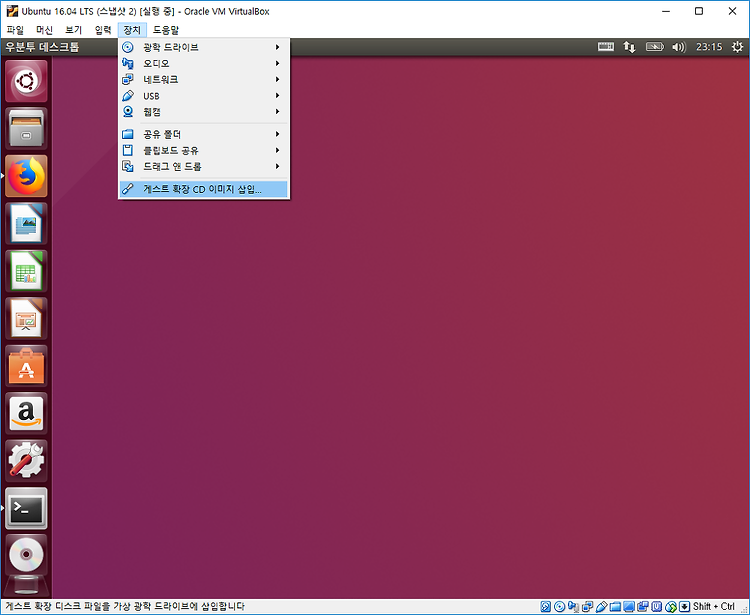
Task: Open the Ubuntu battery indicator menu
Action: click(x=654, y=47)
